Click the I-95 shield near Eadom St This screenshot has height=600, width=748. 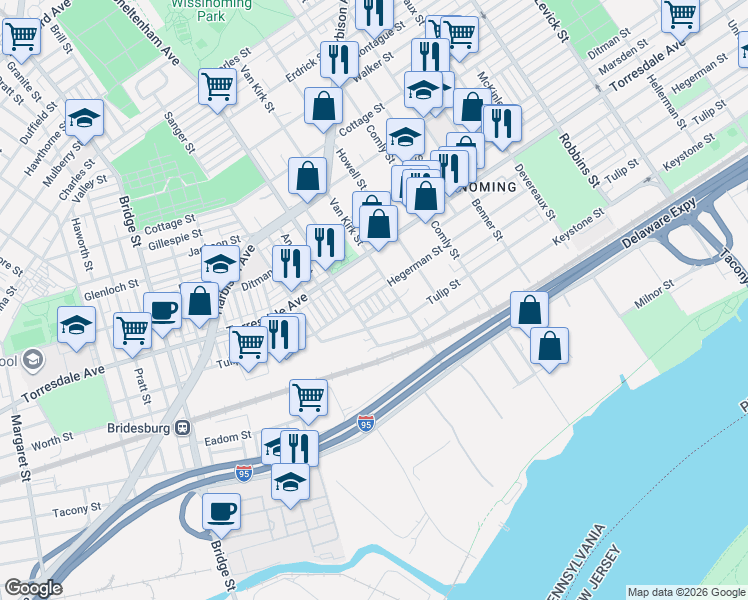(243, 474)
